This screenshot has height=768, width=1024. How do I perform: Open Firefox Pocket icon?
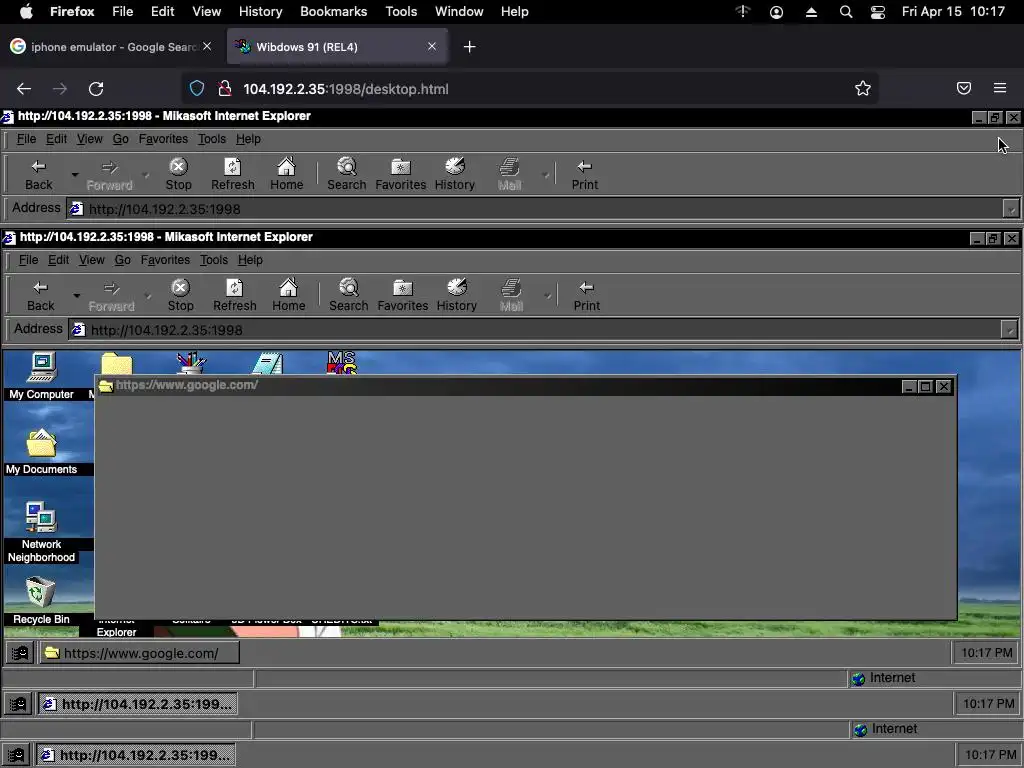tap(964, 89)
